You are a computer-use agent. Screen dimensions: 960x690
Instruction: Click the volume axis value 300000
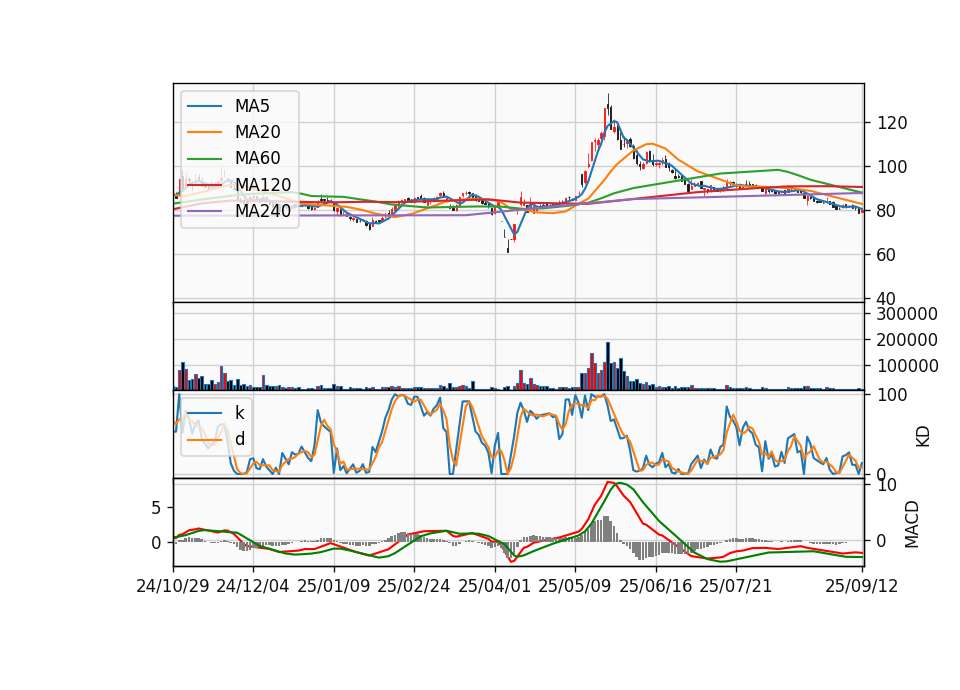click(x=907, y=314)
